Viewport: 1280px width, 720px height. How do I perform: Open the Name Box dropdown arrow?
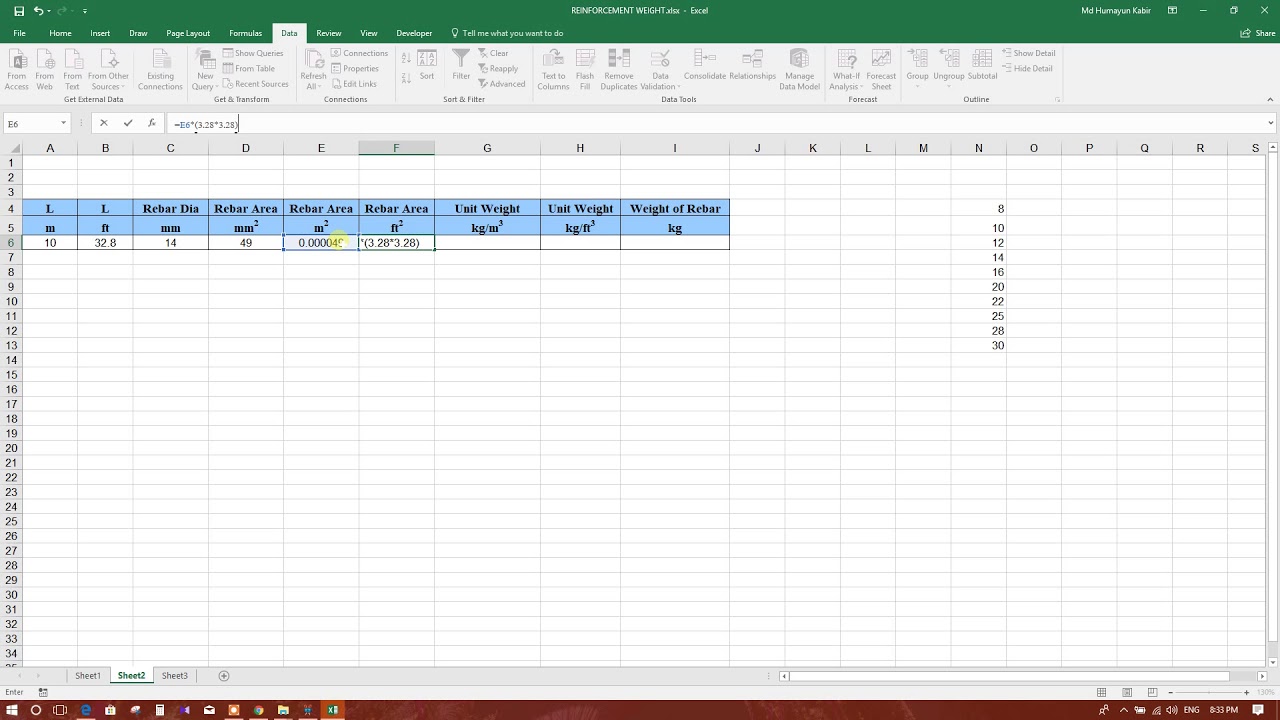click(x=62, y=123)
